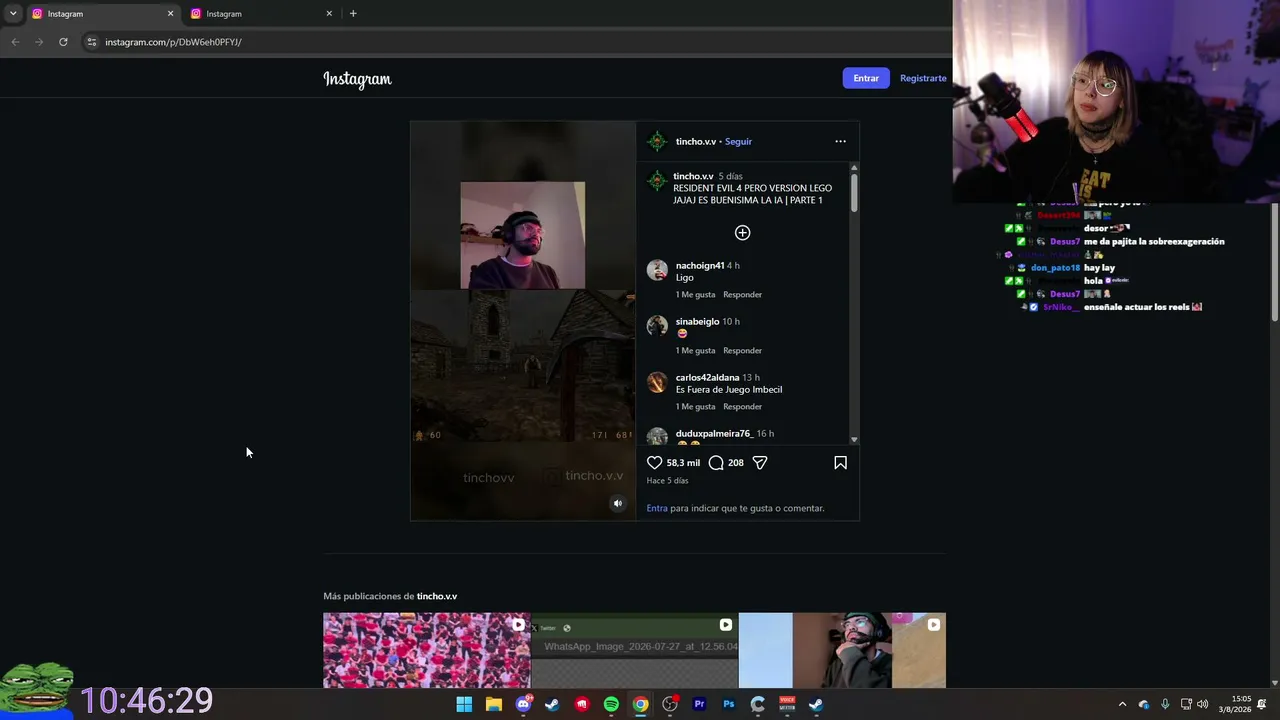The width and height of the screenshot is (1280, 720).
Task: Open the Windows Start menu
Action: coord(464,704)
